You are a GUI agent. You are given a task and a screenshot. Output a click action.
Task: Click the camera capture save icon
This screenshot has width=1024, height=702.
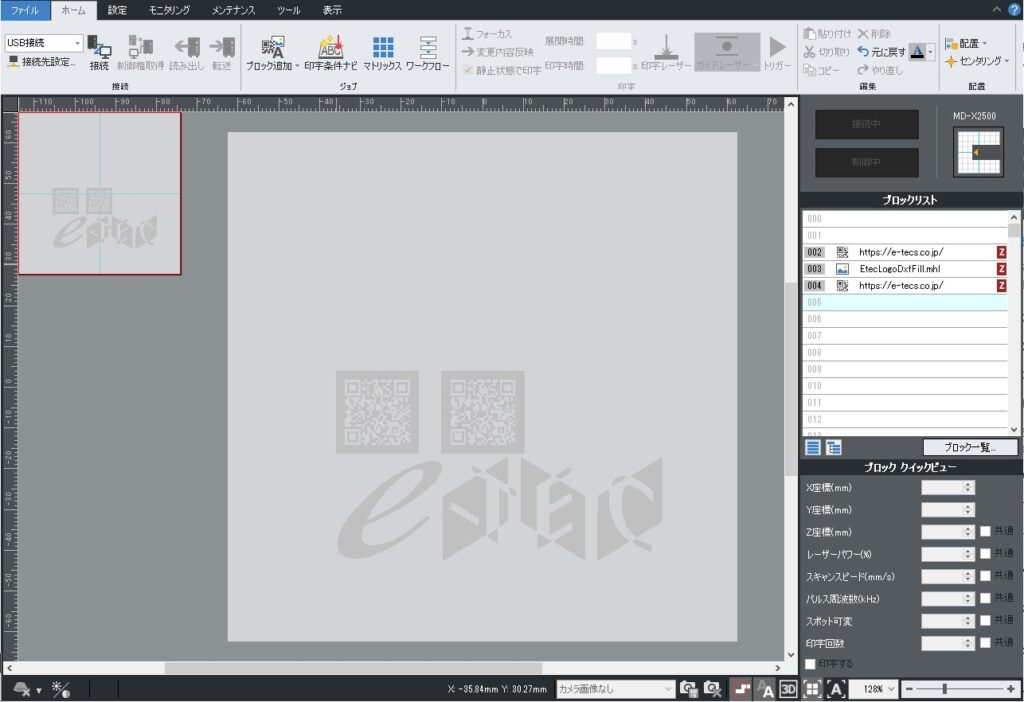[688, 688]
